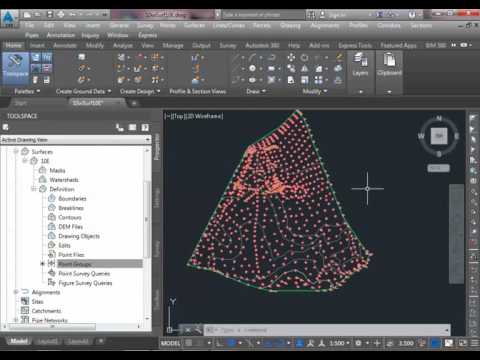The width and height of the screenshot is (480, 360).
Task: Open the Surfaces menu in menu bar
Action: [x=194, y=25]
